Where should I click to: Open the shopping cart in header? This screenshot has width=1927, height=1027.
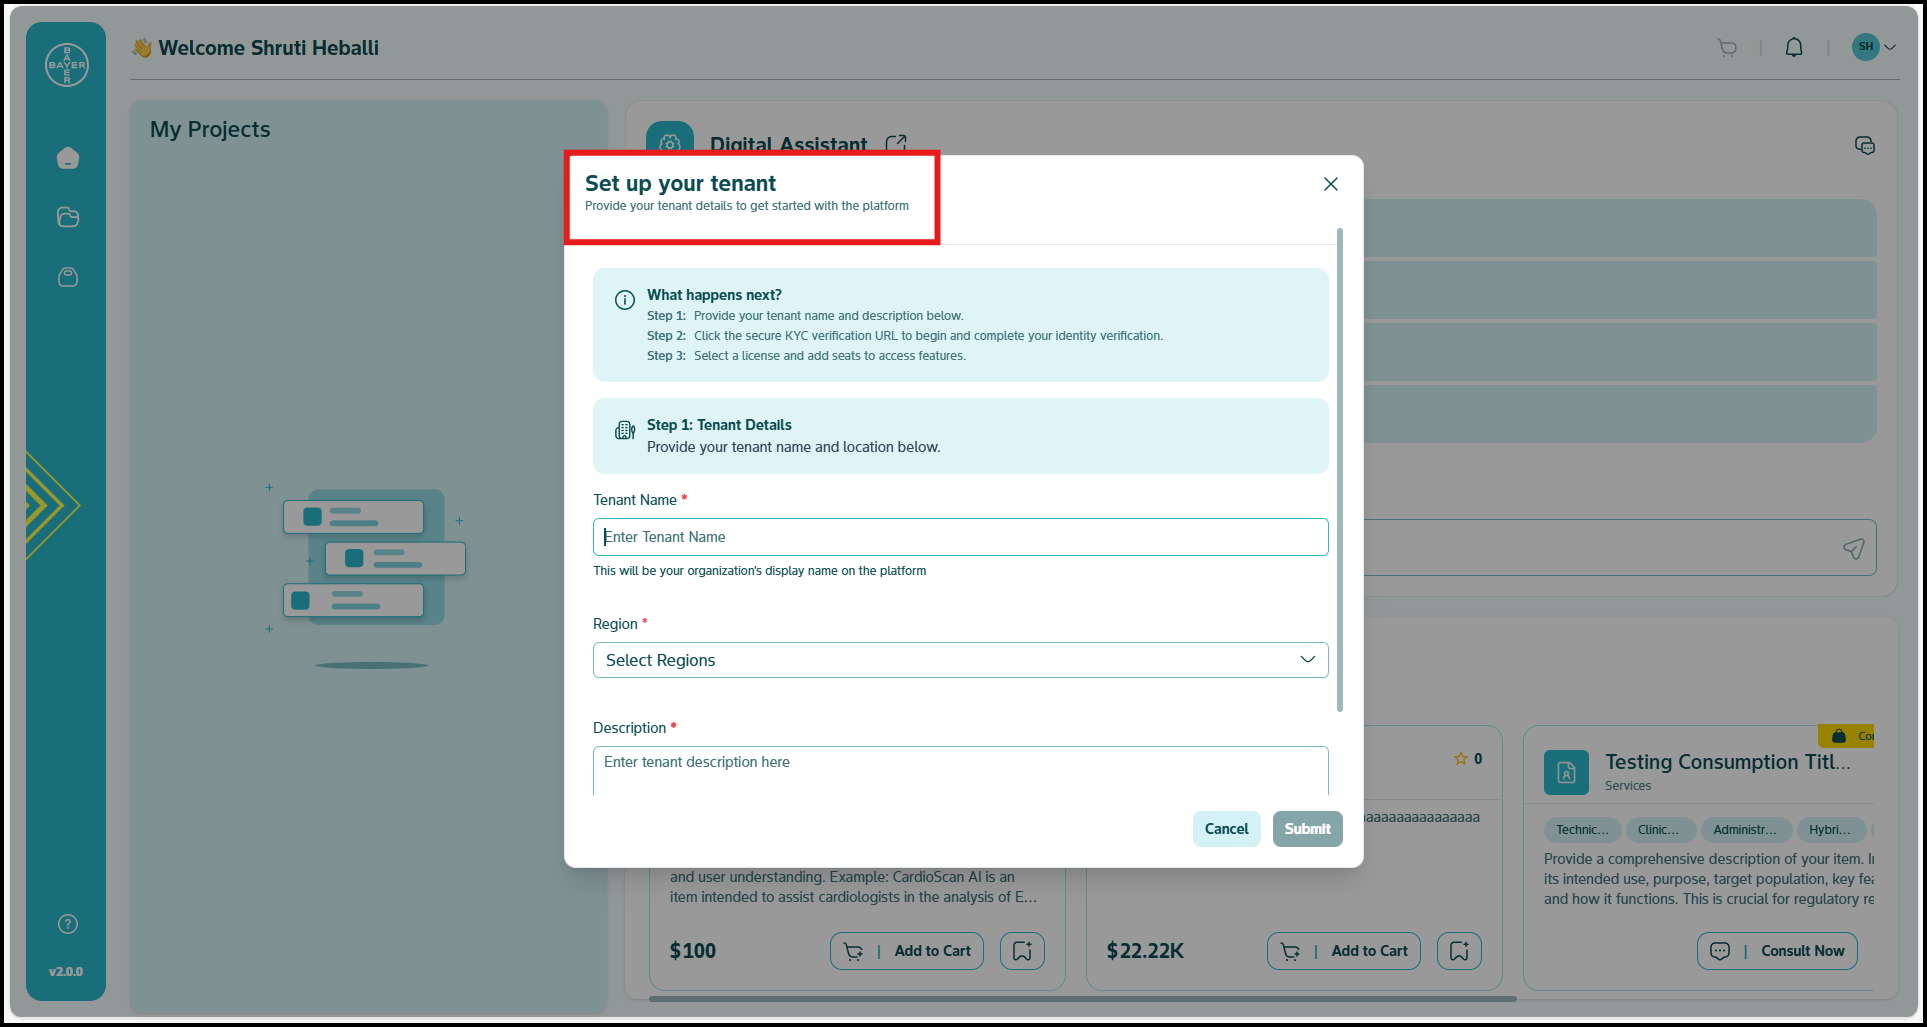(1727, 48)
